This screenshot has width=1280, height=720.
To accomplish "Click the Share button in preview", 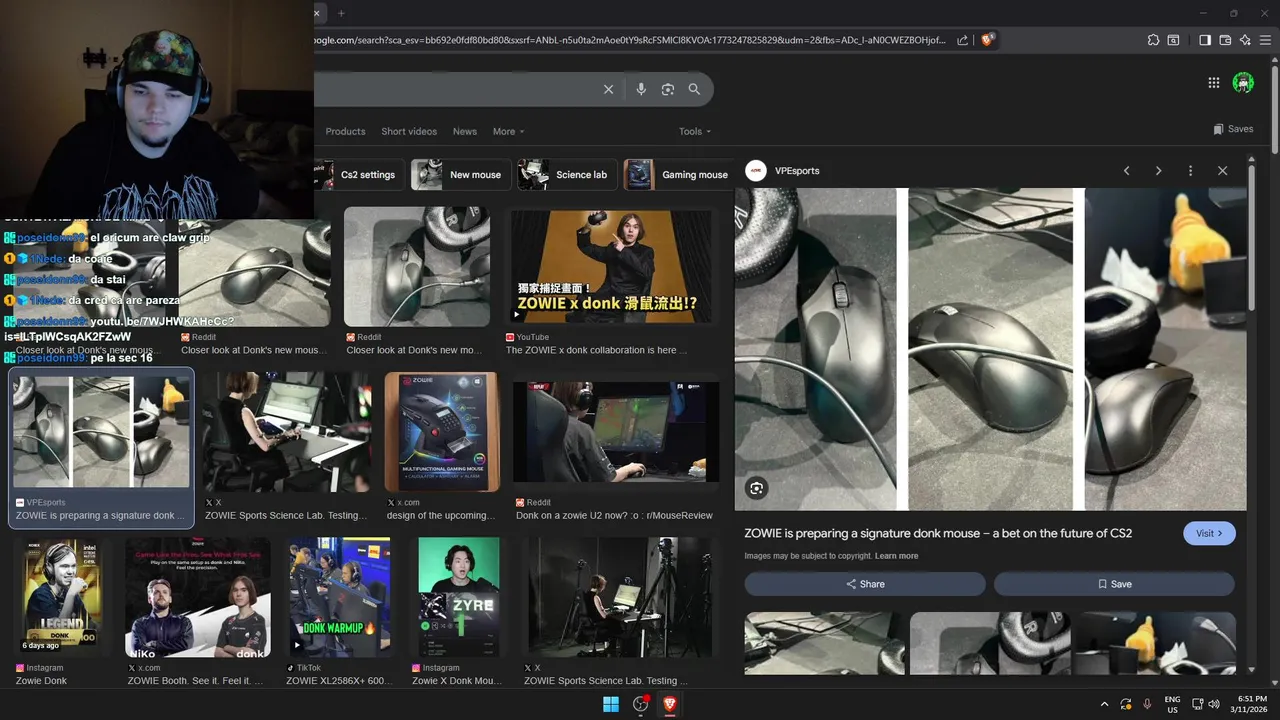I will (x=865, y=584).
